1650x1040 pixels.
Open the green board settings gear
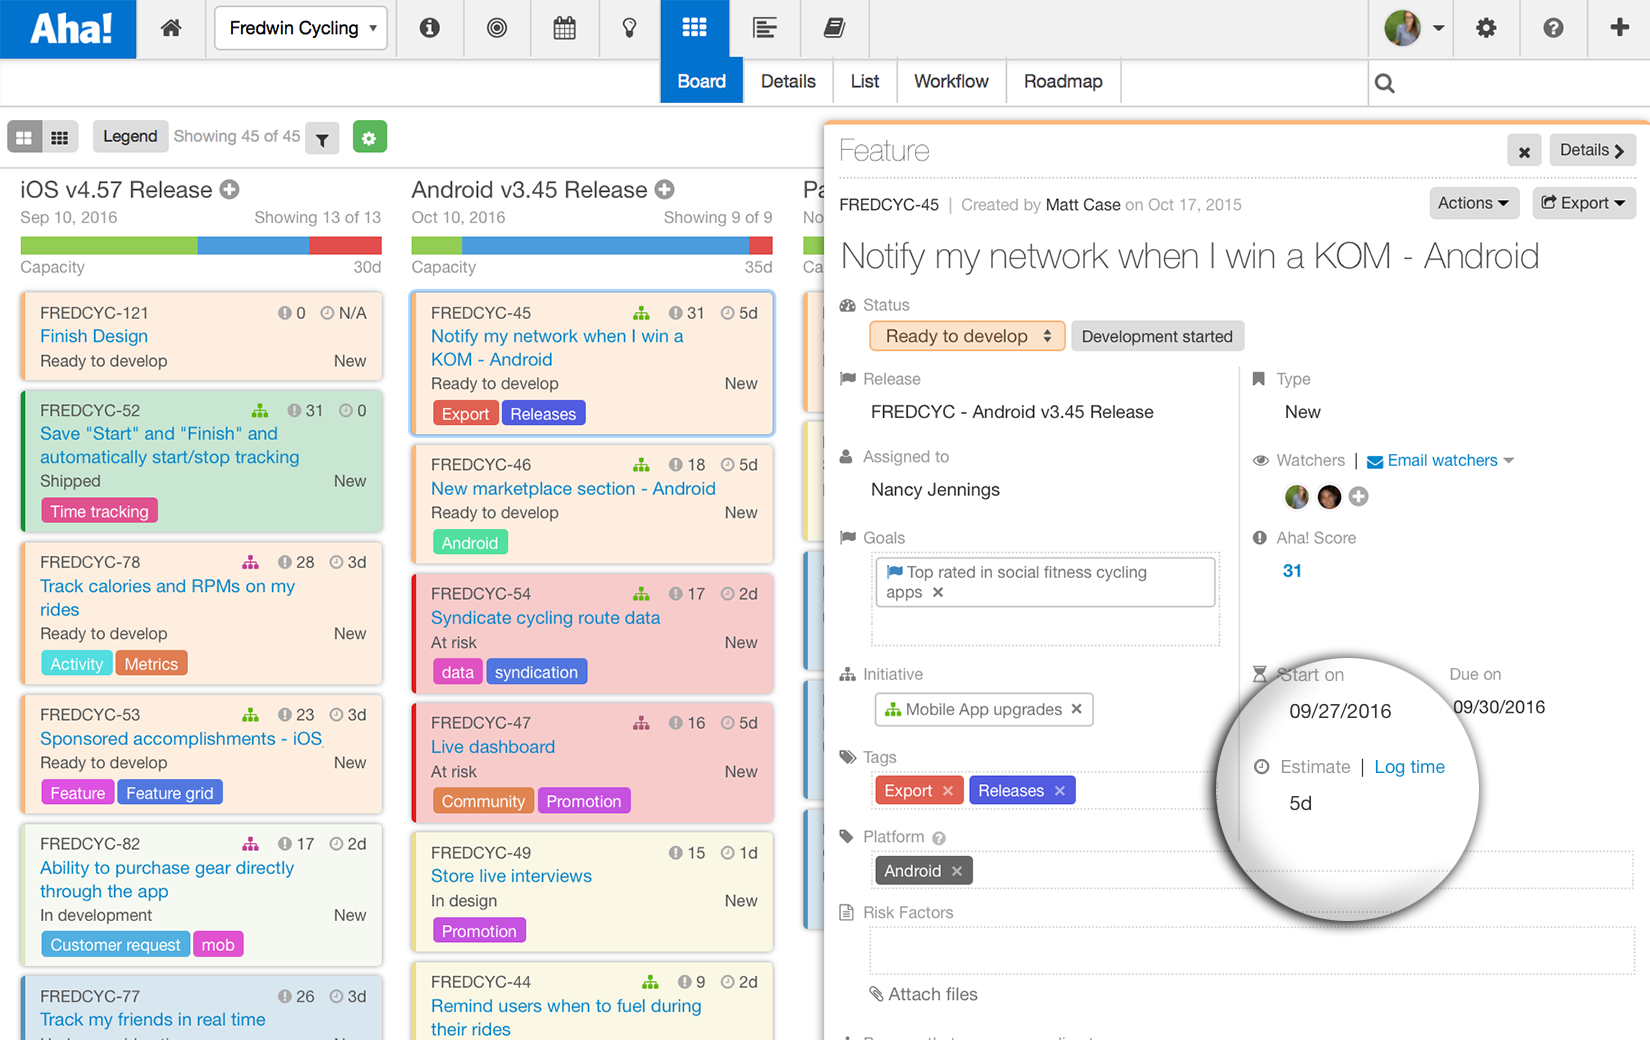tap(369, 138)
